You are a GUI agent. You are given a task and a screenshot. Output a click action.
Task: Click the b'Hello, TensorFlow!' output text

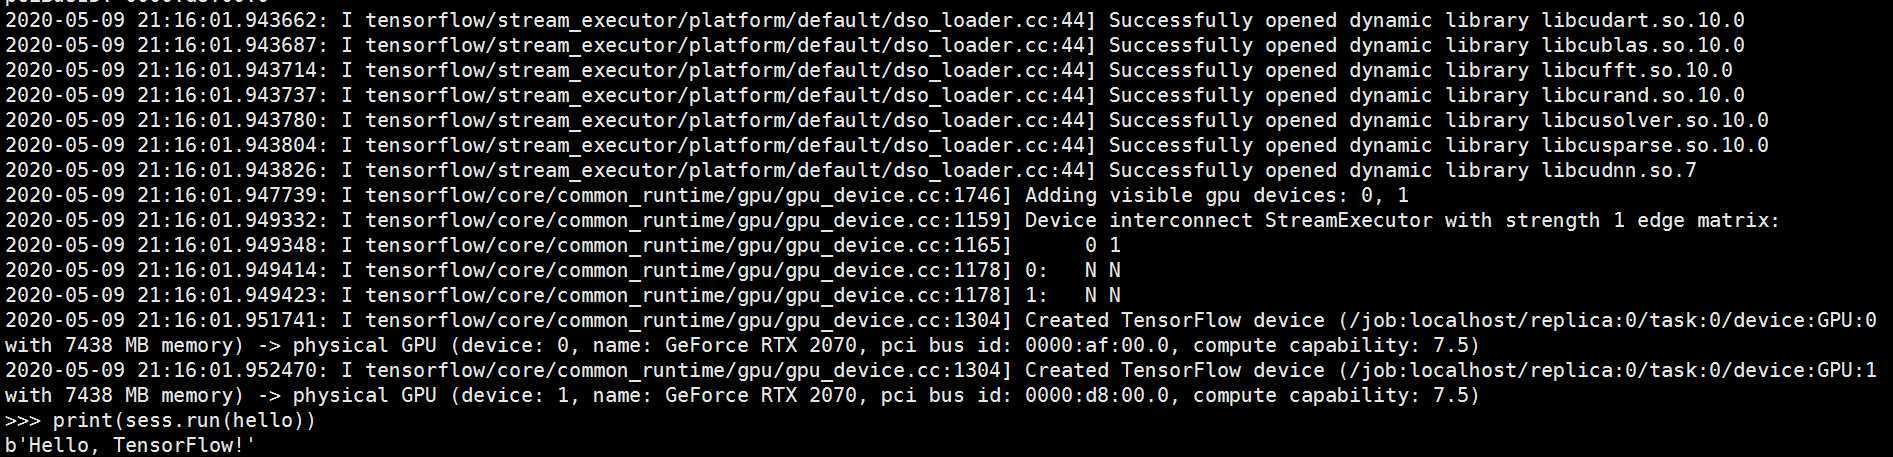pyautogui.click(x=130, y=445)
